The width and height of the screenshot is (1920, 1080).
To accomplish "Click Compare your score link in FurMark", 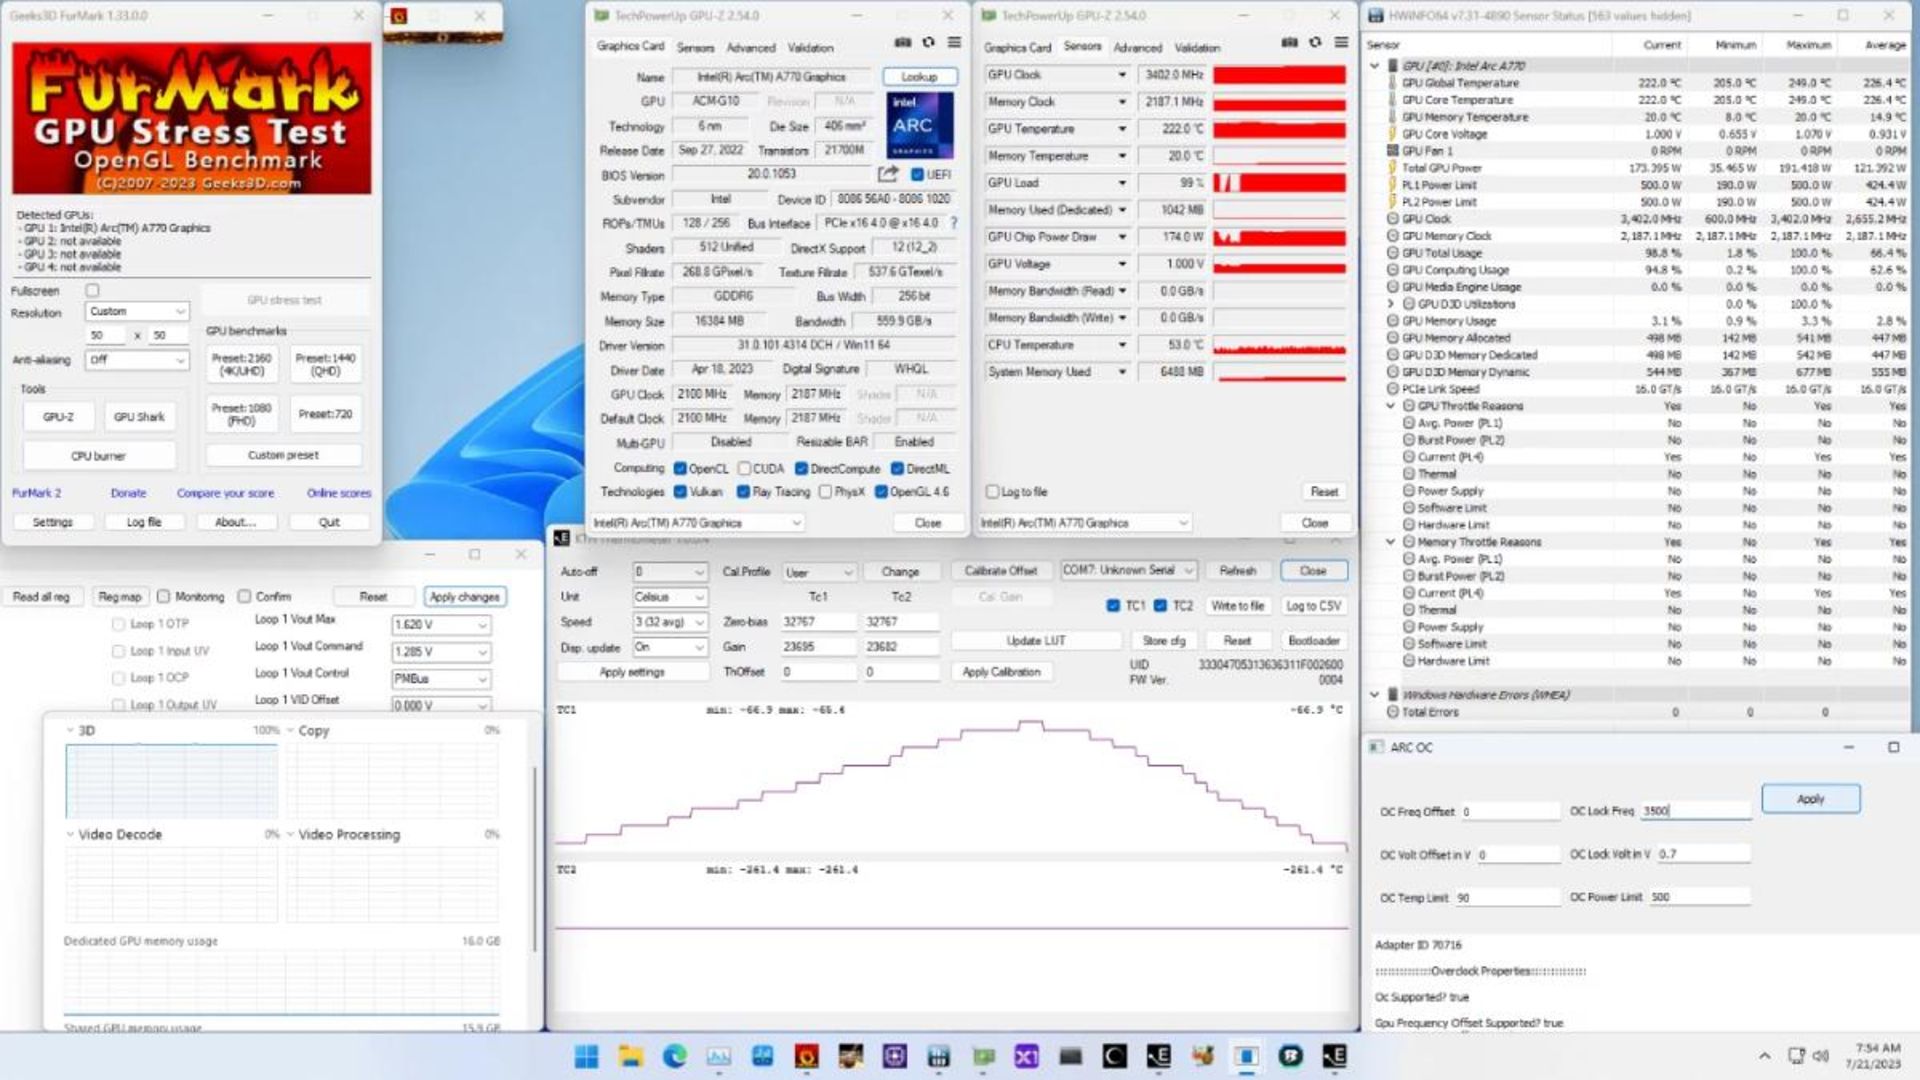I will coord(224,492).
